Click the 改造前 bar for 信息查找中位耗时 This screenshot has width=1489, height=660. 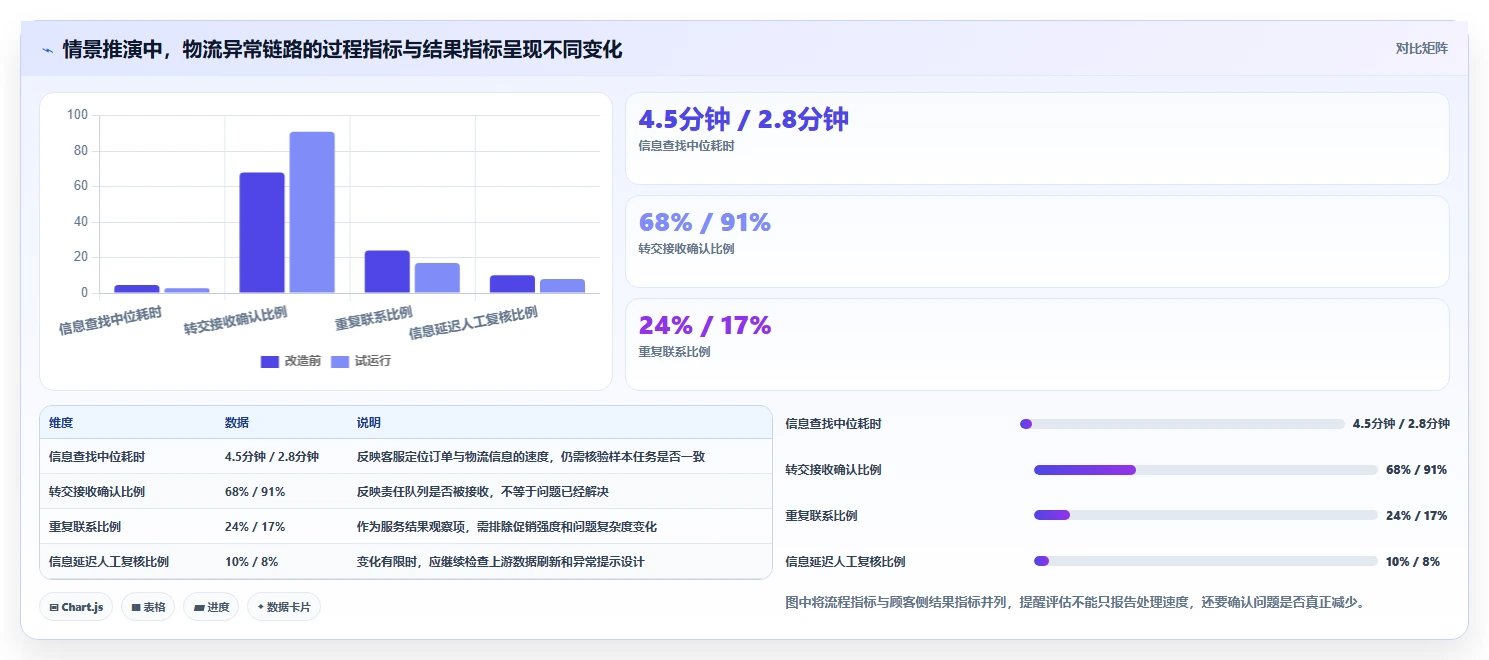137,289
